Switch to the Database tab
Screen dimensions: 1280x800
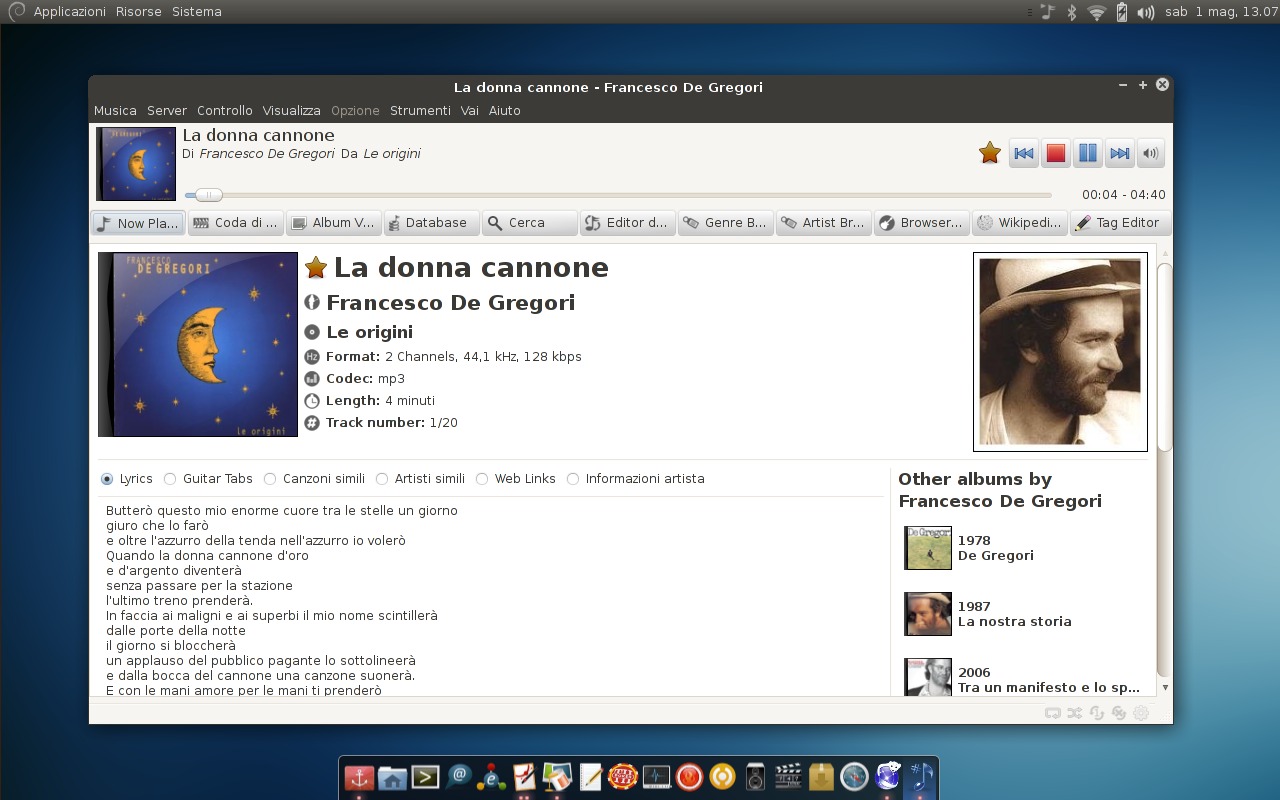pyautogui.click(x=431, y=223)
